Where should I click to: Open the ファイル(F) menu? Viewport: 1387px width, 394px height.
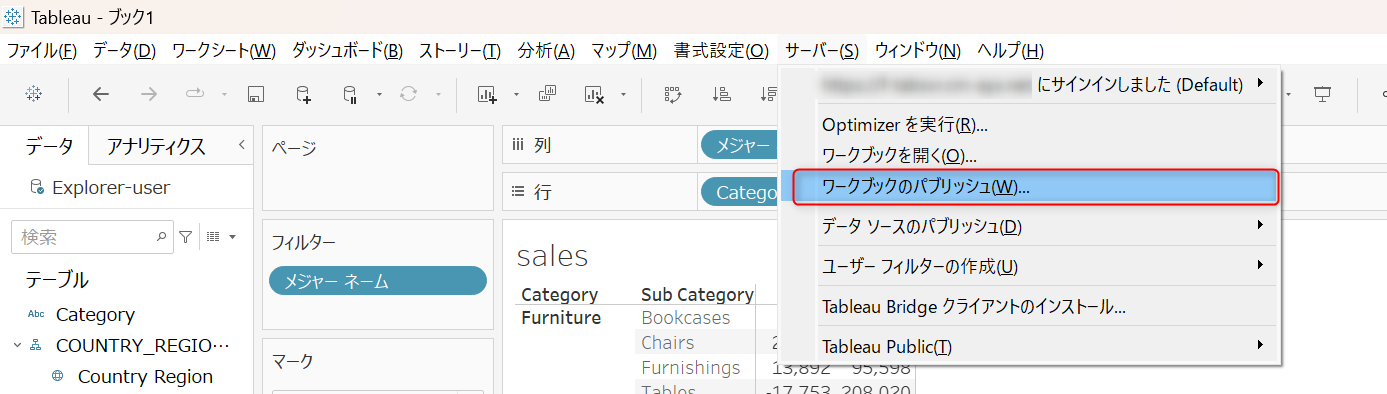41,50
